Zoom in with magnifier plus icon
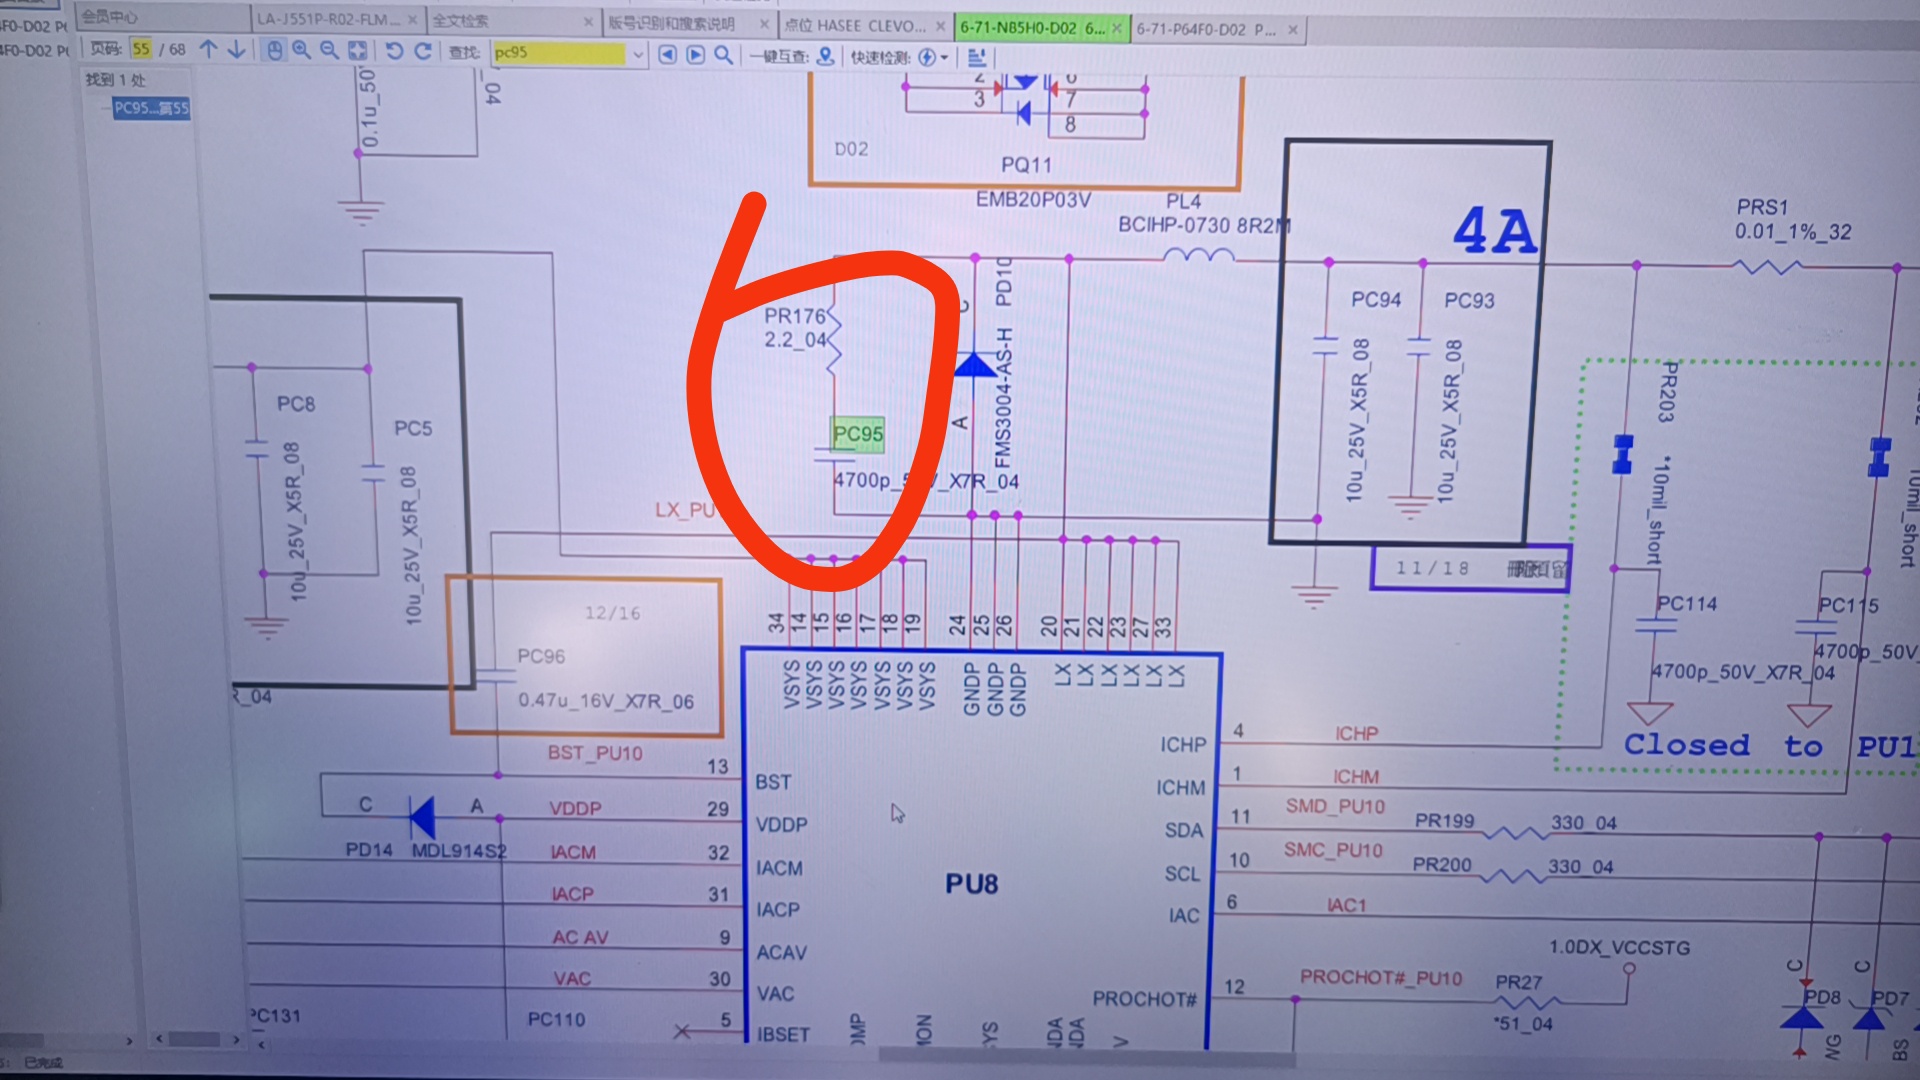The image size is (1920, 1080). point(301,50)
